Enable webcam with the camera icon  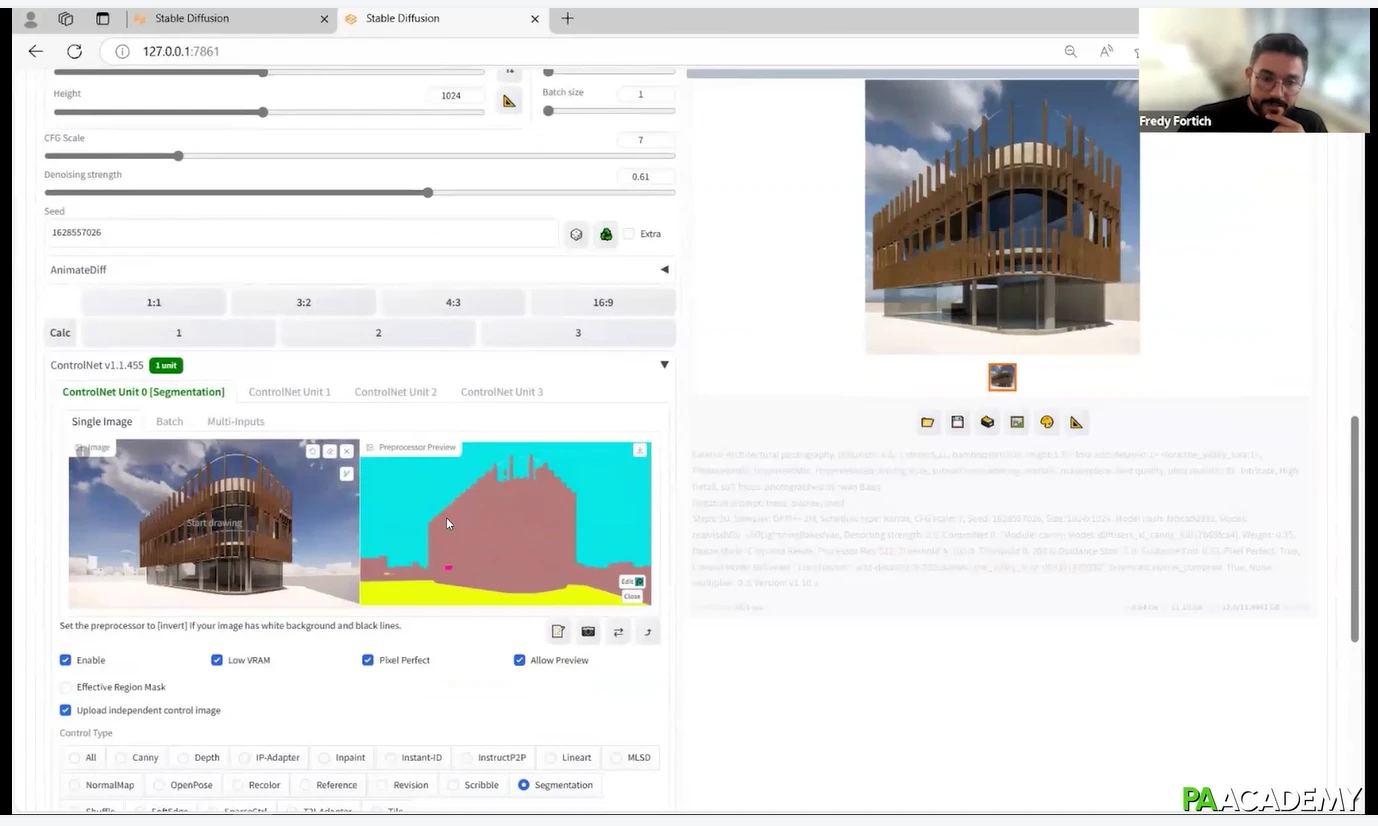click(x=588, y=632)
